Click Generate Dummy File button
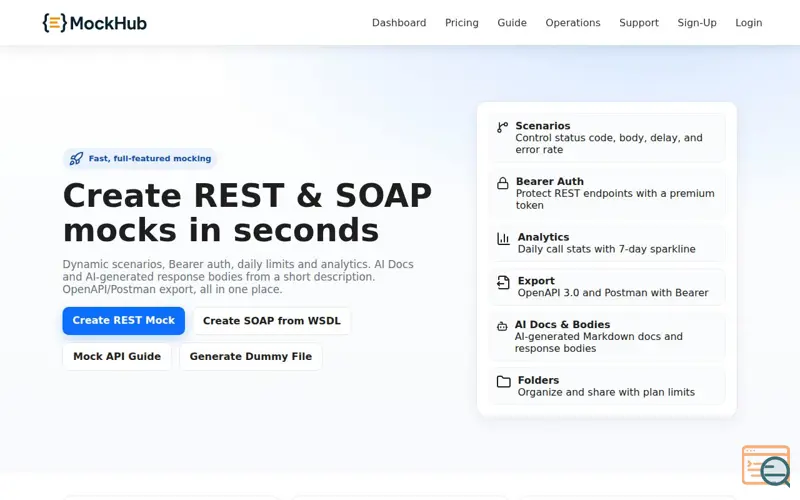The width and height of the screenshot is (800, 500). click(x=251, y=357)
